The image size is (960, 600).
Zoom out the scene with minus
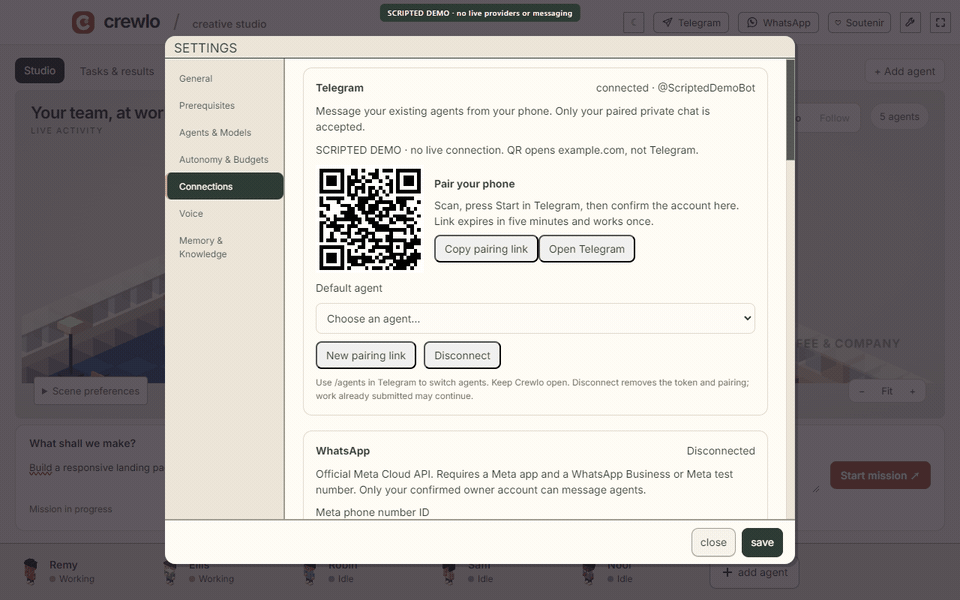point(861,391)
